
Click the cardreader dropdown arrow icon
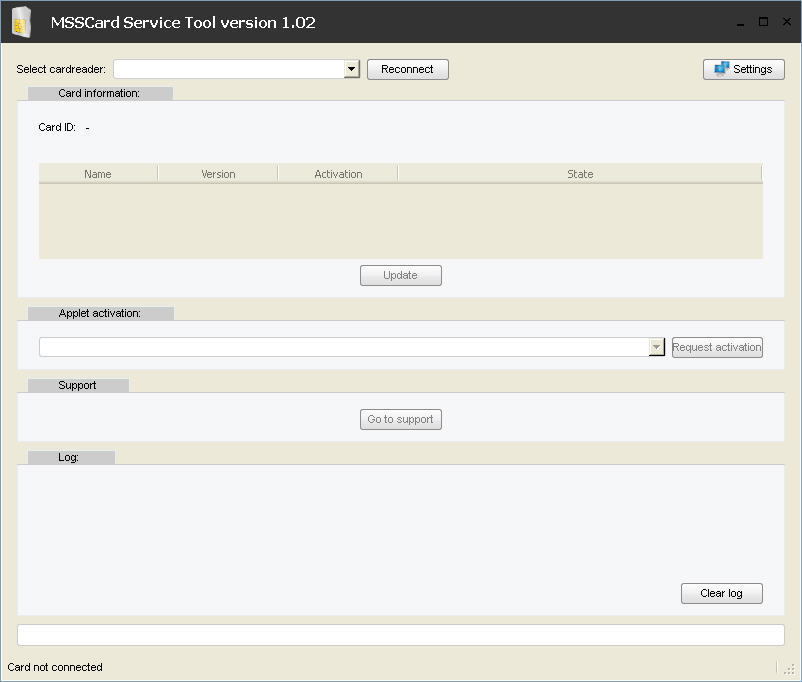(352, 69)
